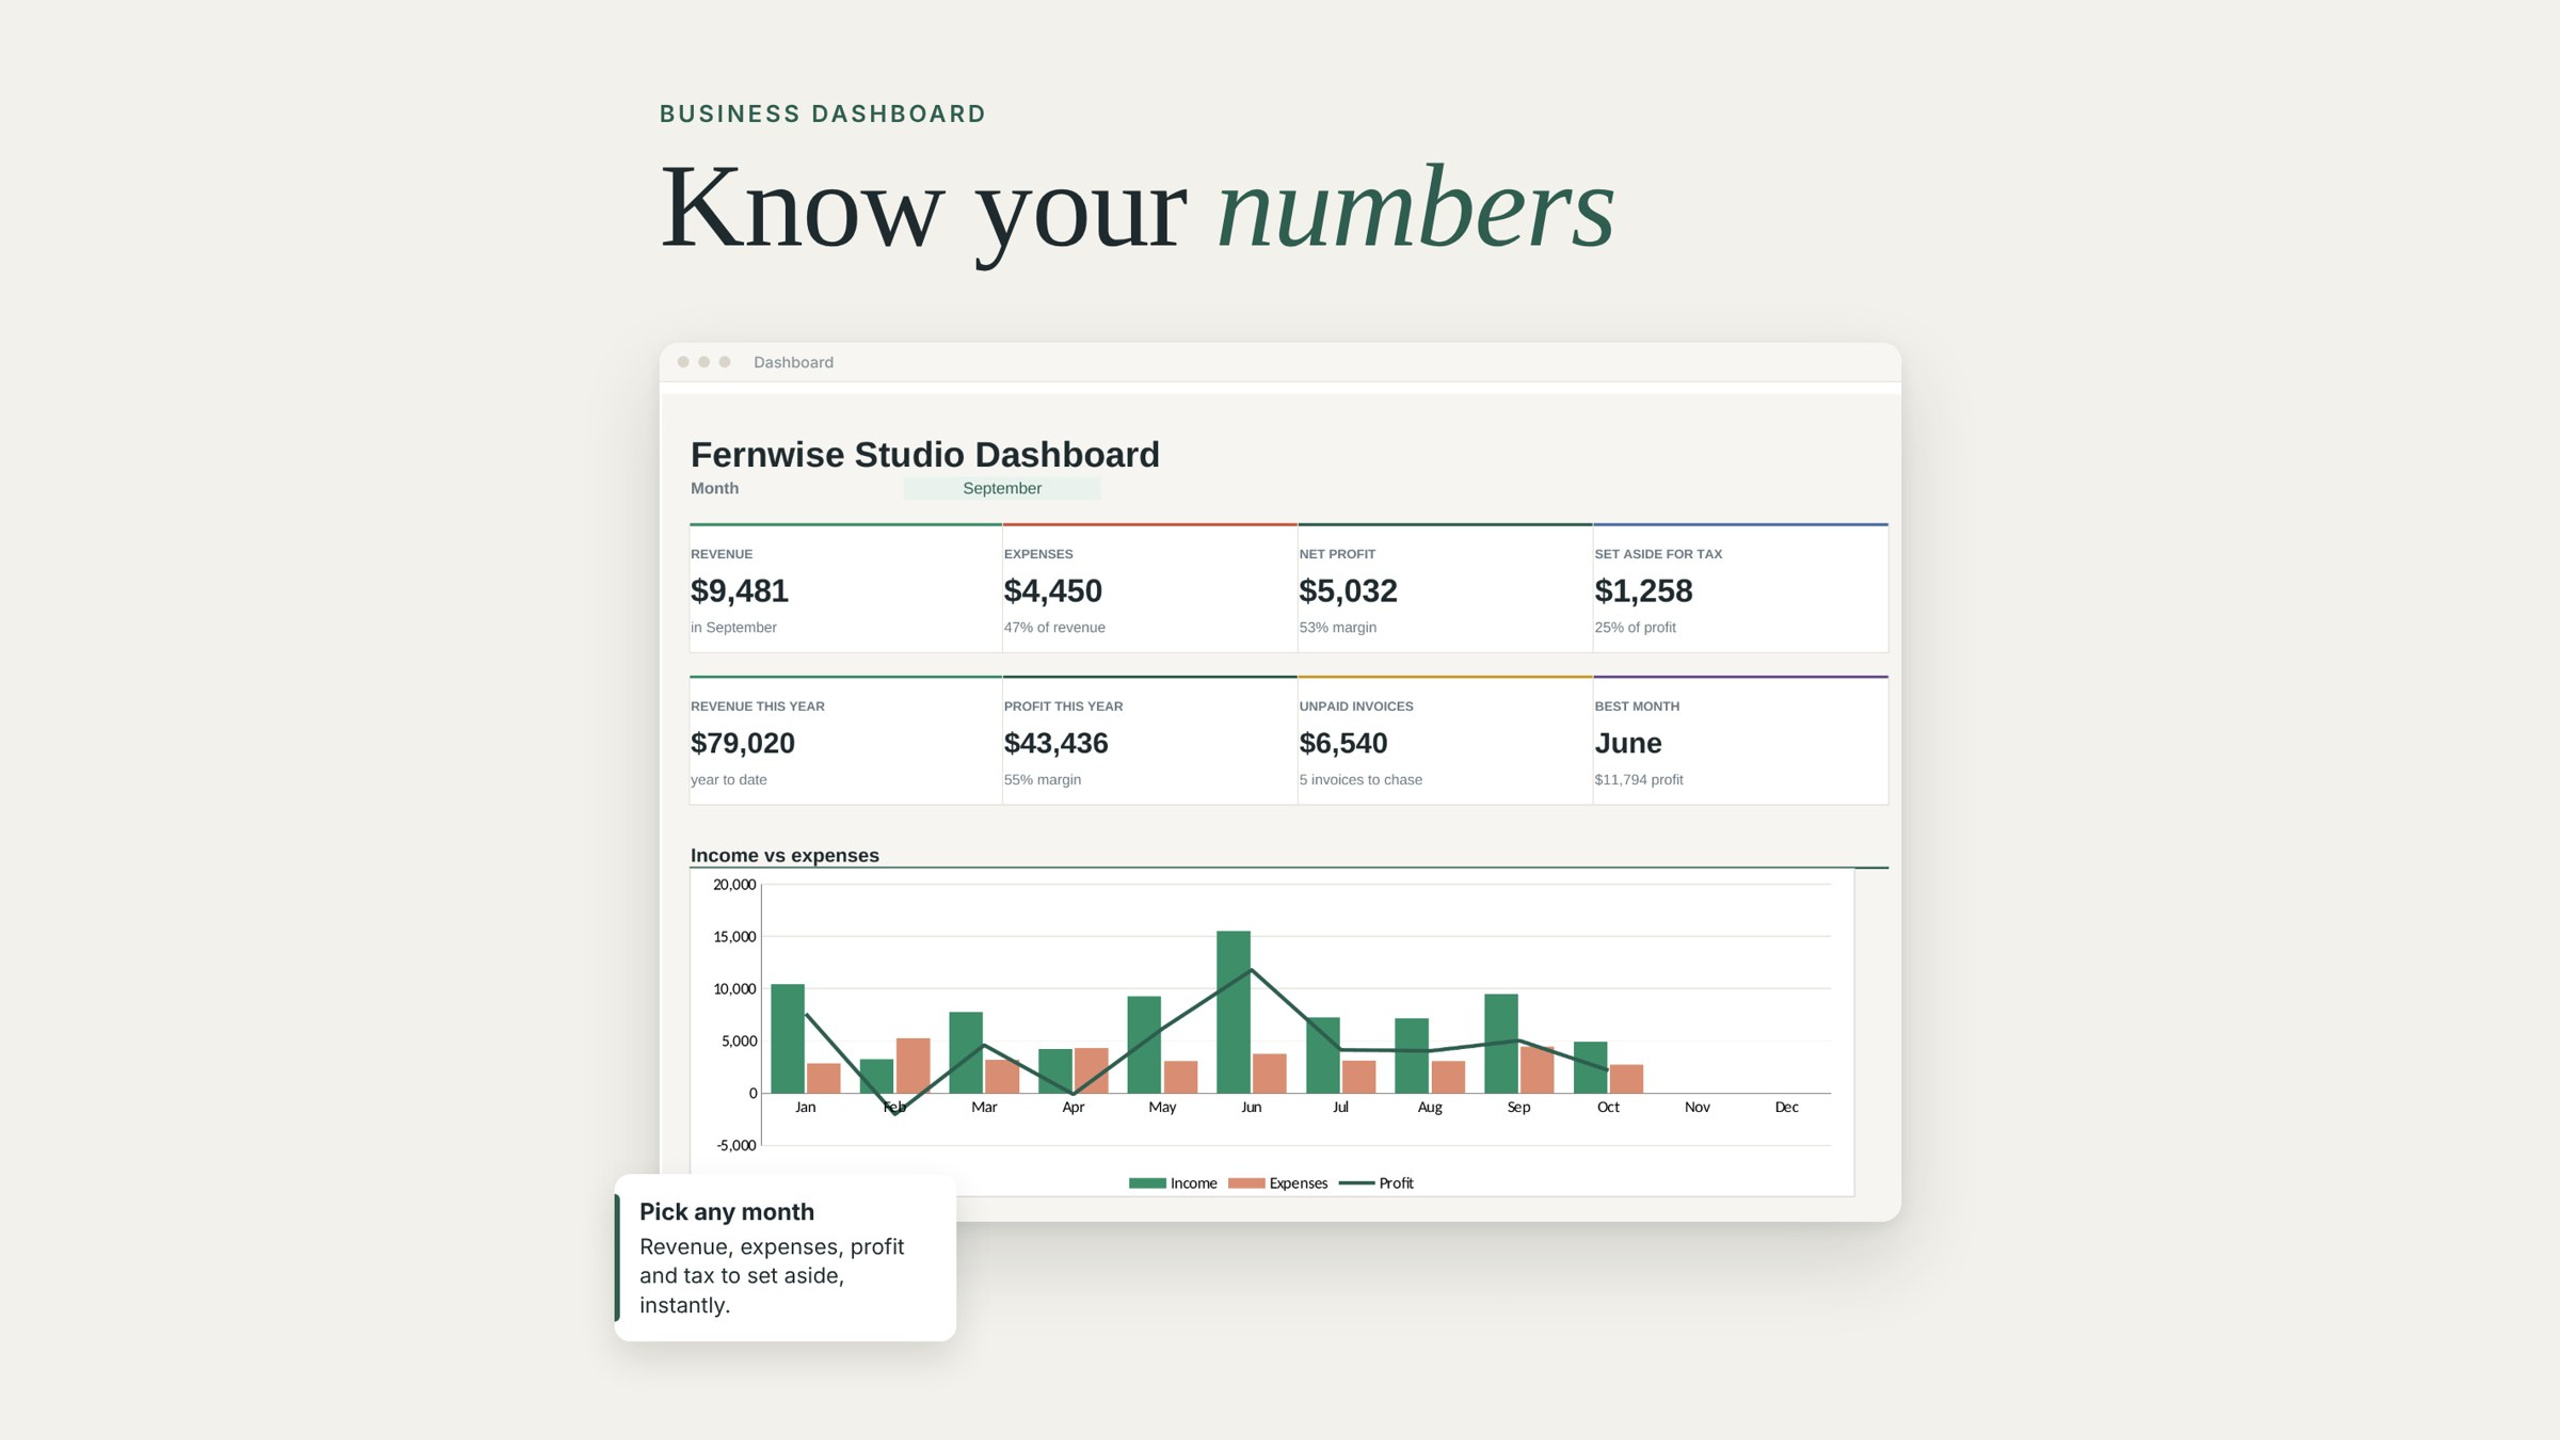2560x1440 pixels.
Task: Select the $43,436 yearly profit value
Action: 1056,743
